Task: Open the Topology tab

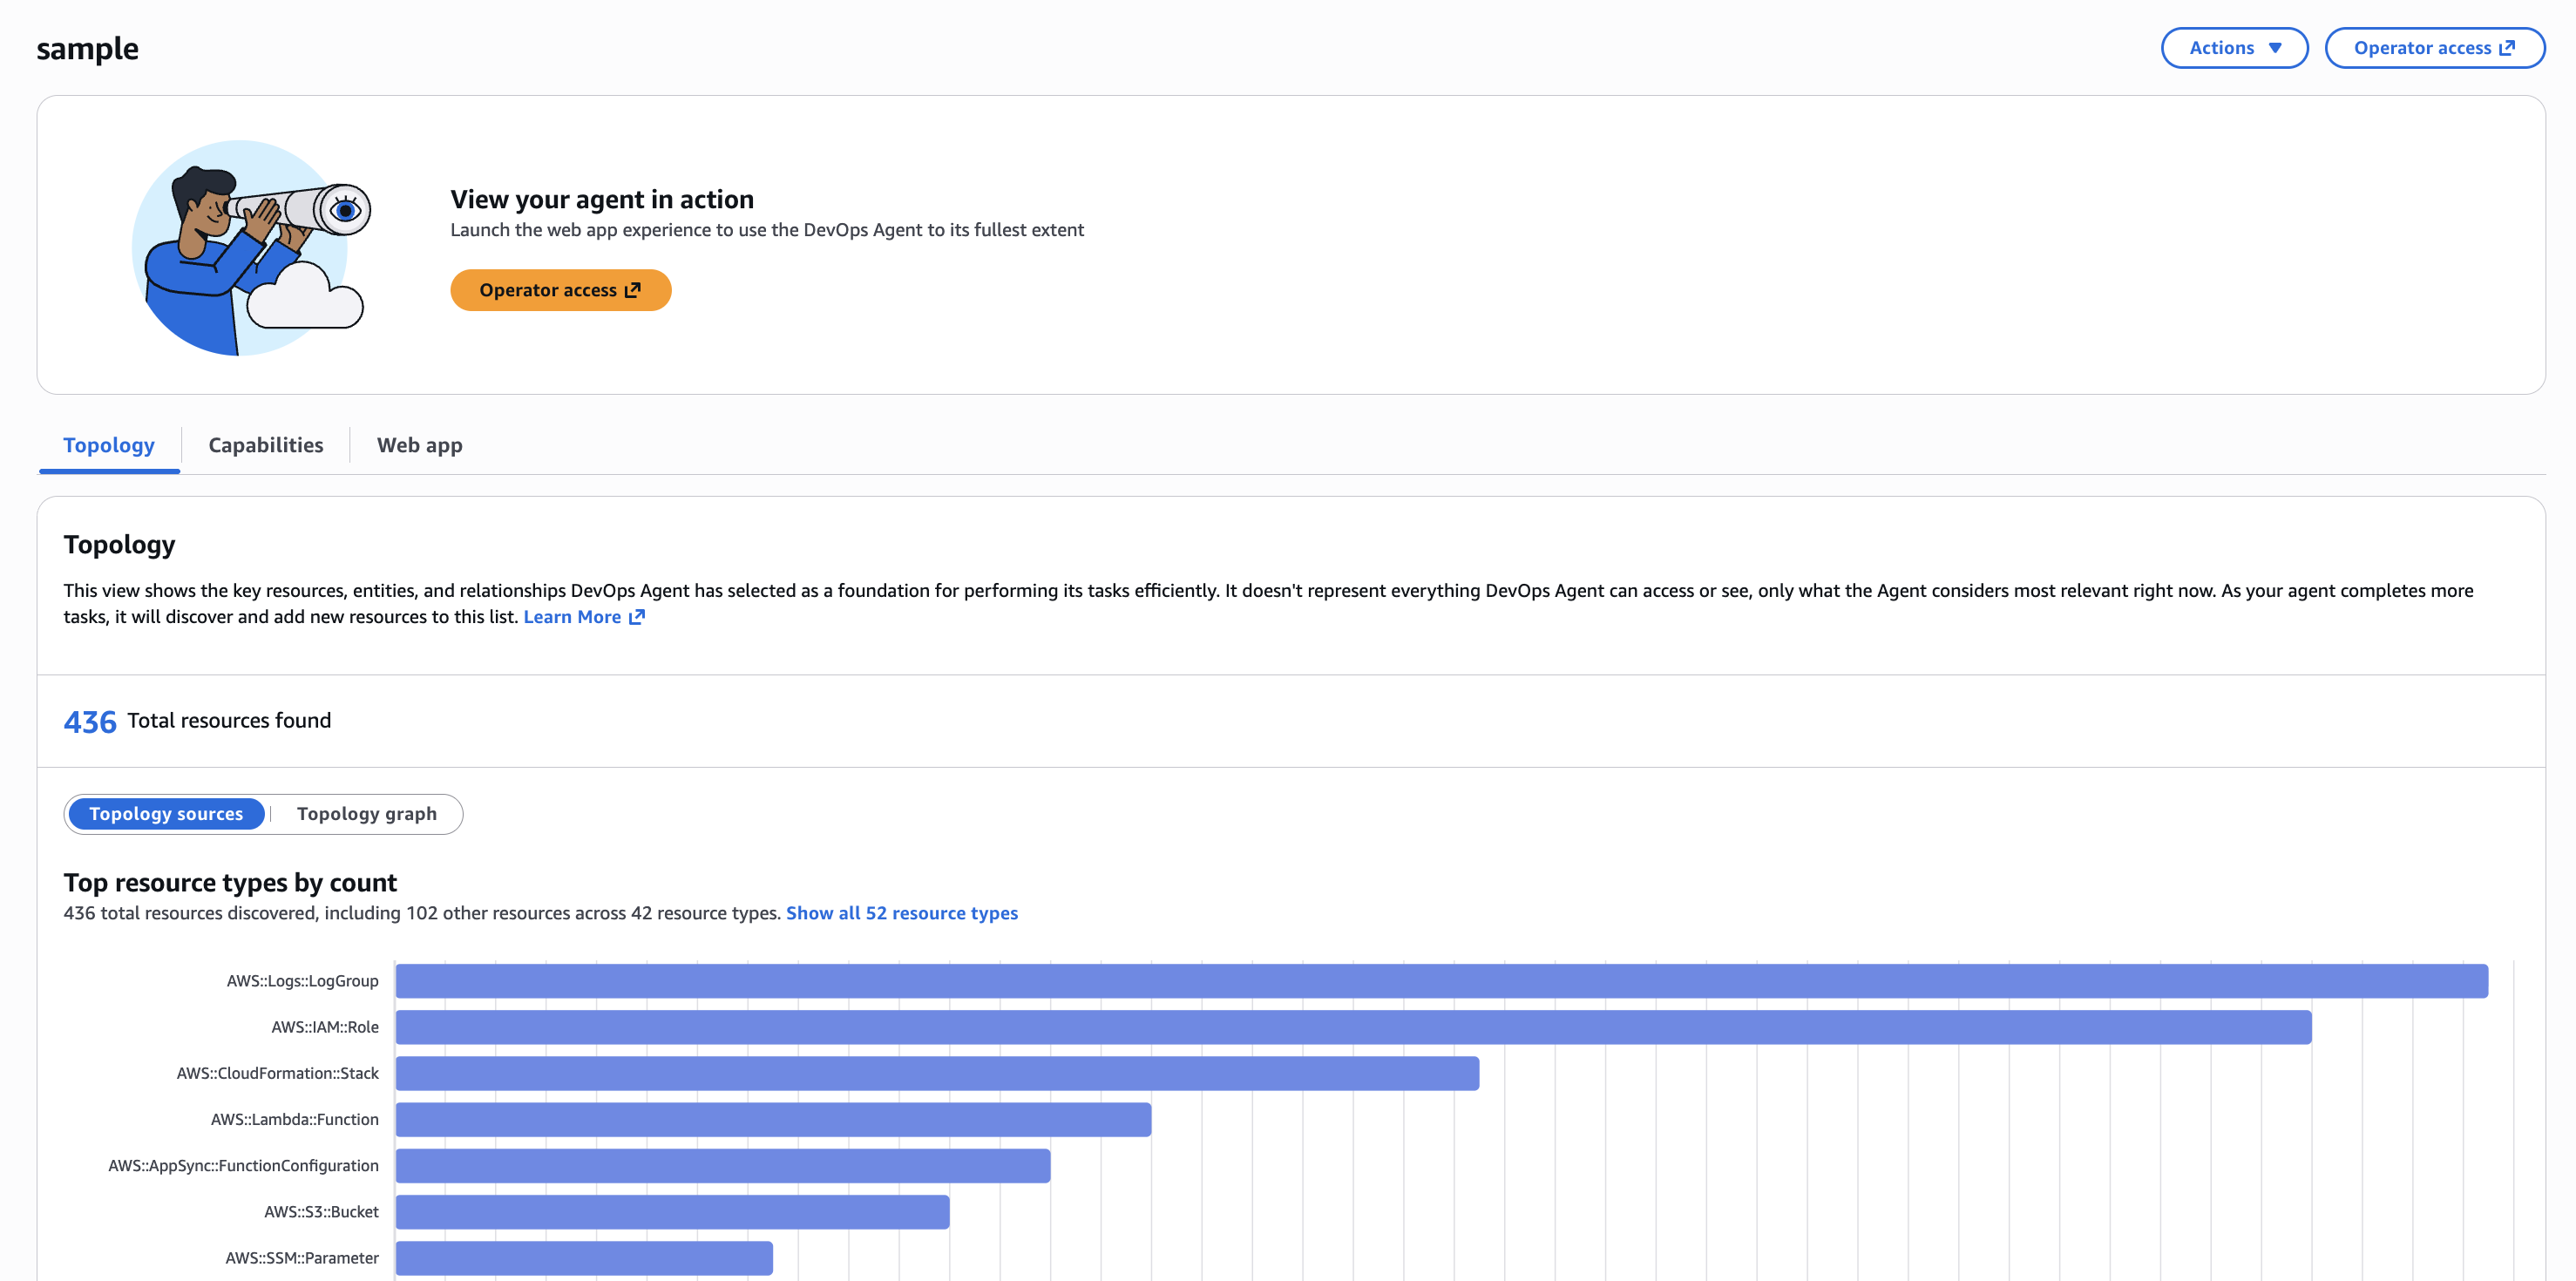Action: 109,445
